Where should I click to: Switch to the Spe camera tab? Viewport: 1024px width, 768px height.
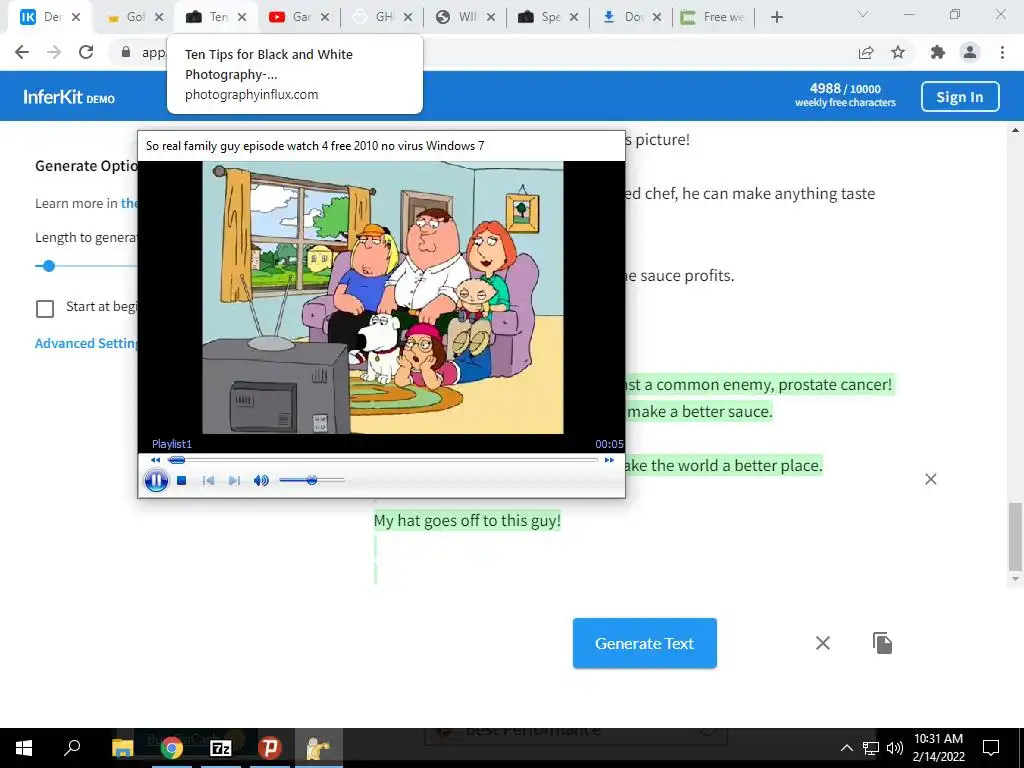[539, 18]
